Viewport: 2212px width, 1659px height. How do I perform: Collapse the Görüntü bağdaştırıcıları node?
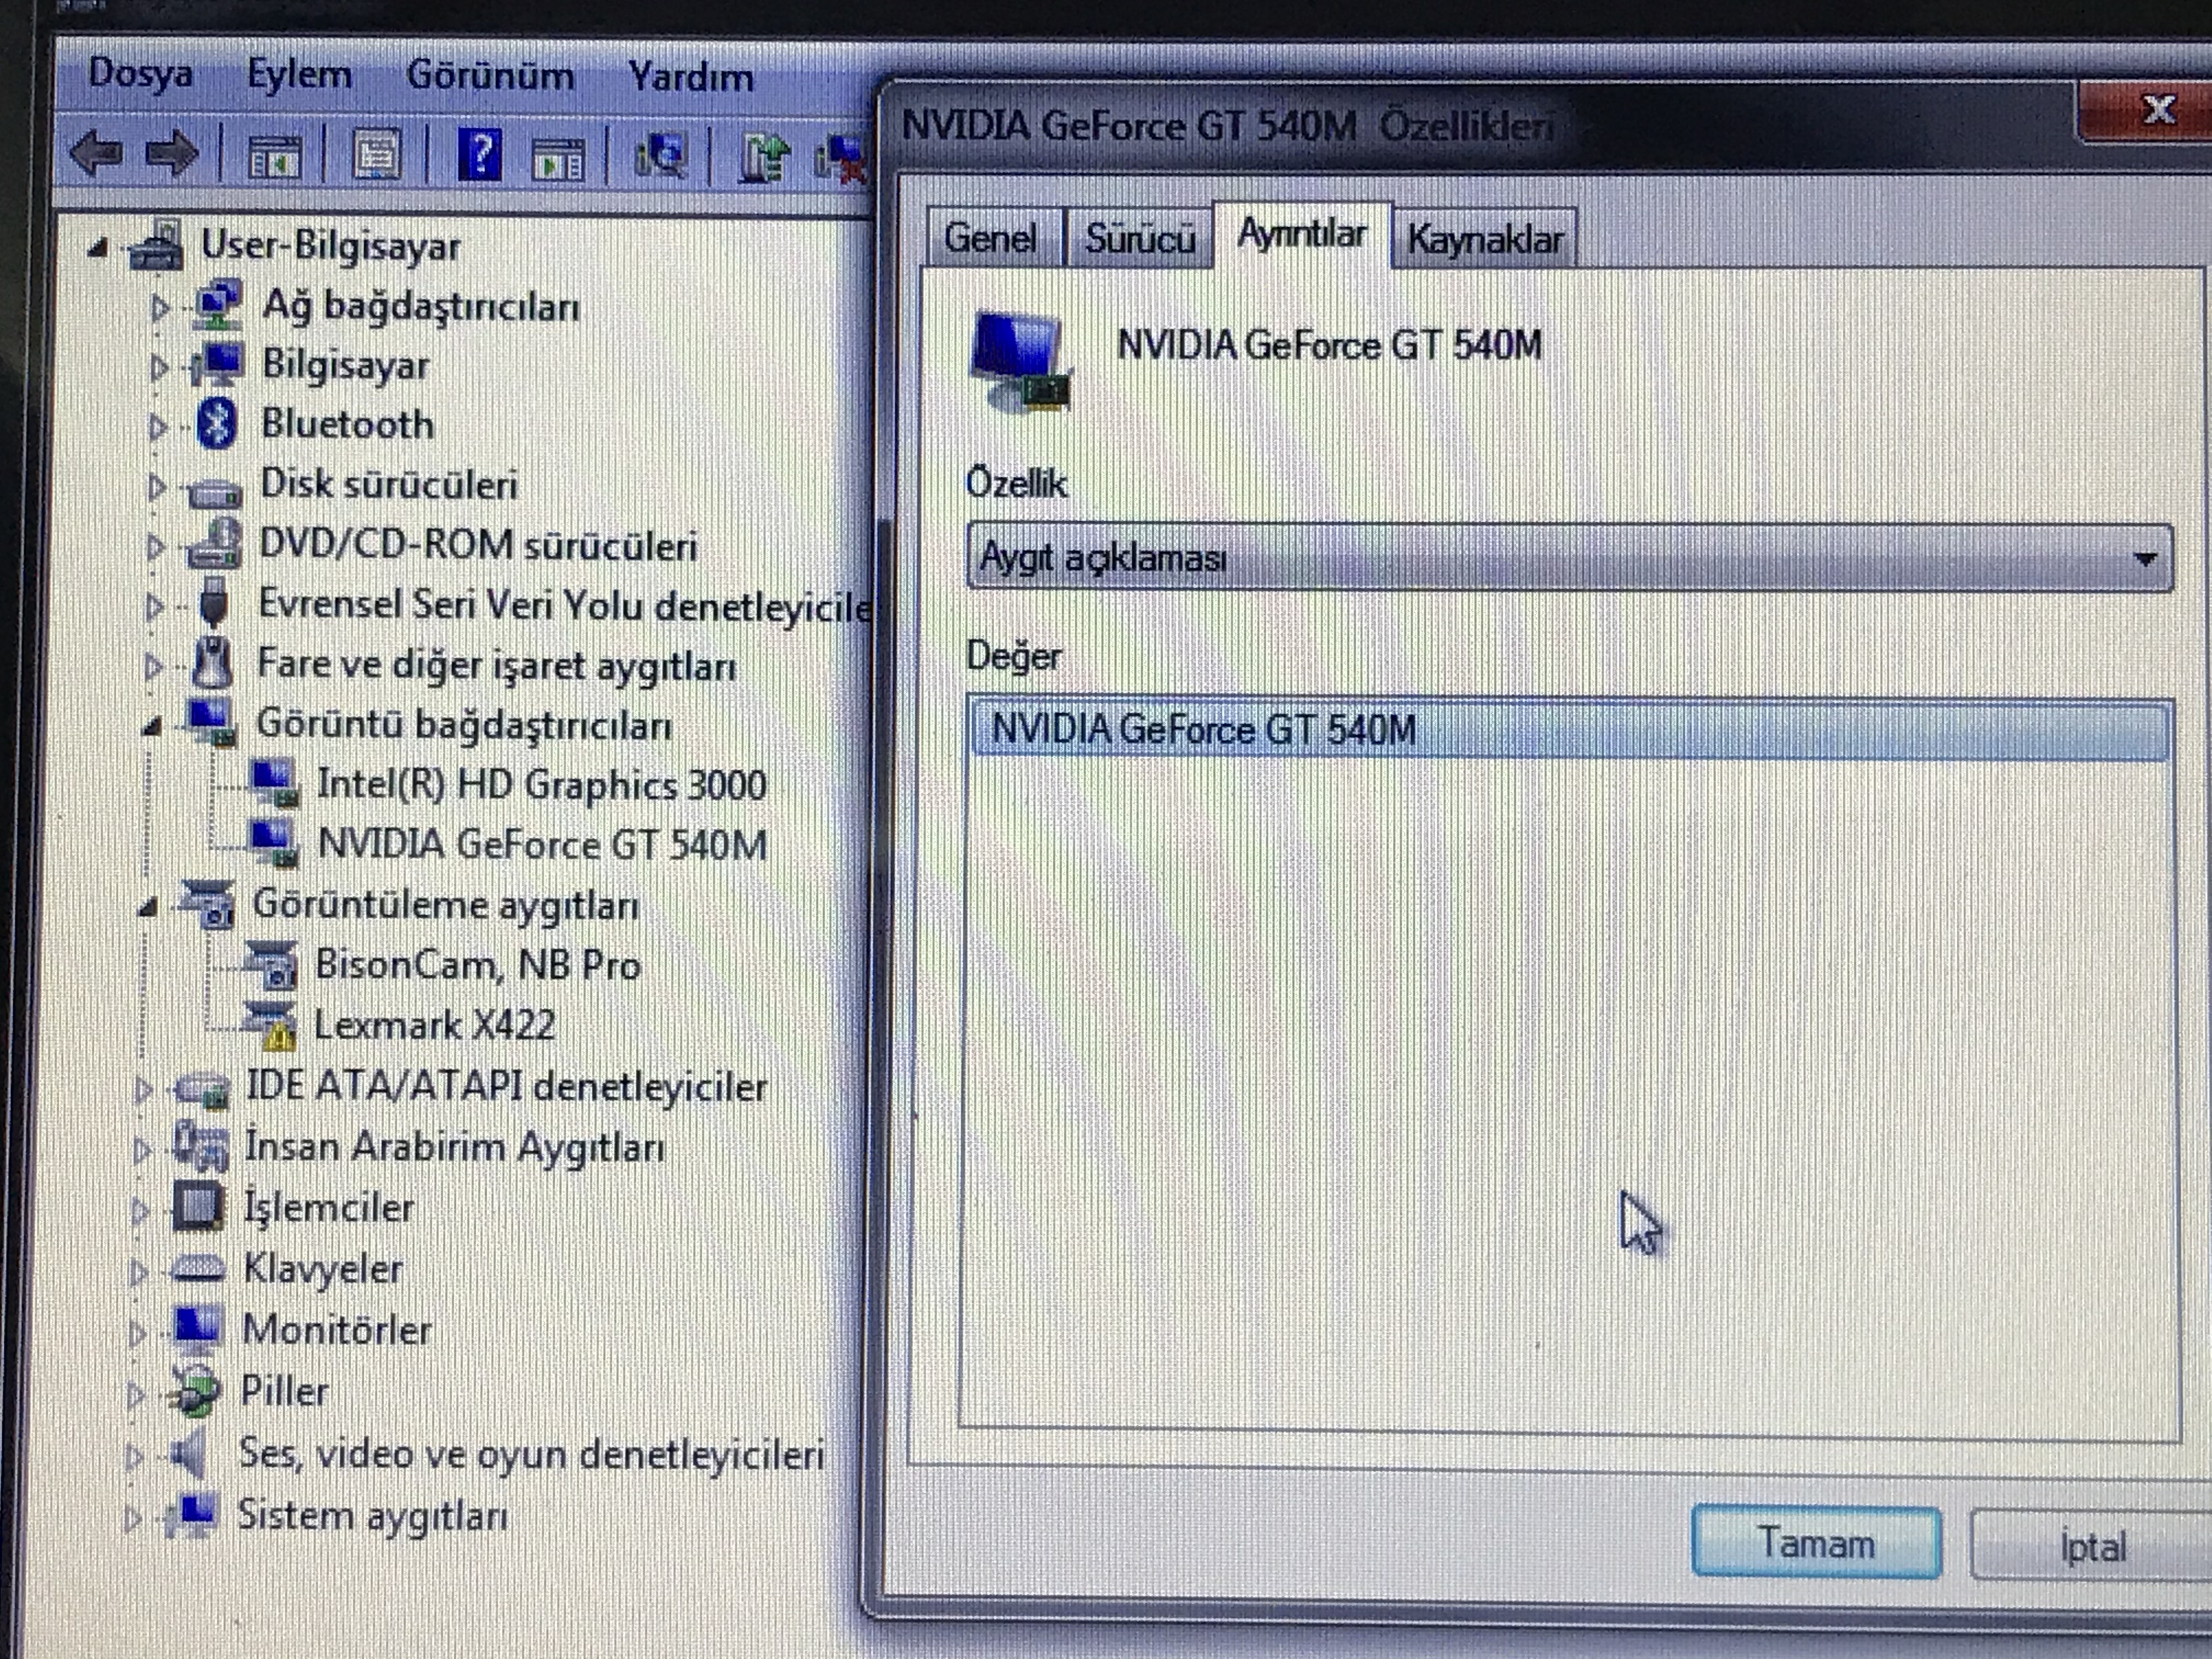151,726
